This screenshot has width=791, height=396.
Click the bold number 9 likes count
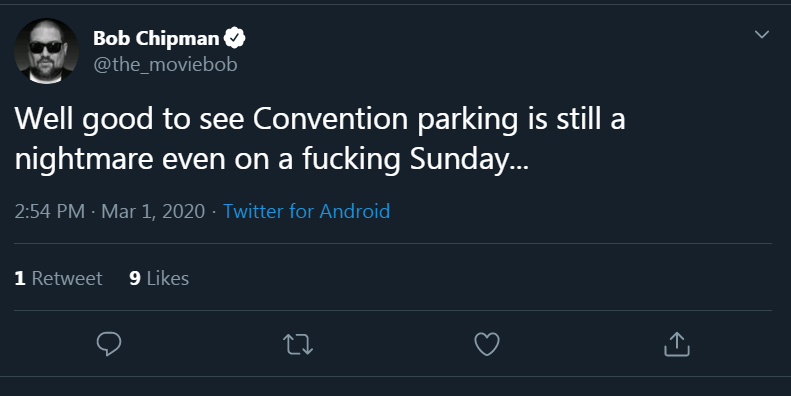(135, 278)
